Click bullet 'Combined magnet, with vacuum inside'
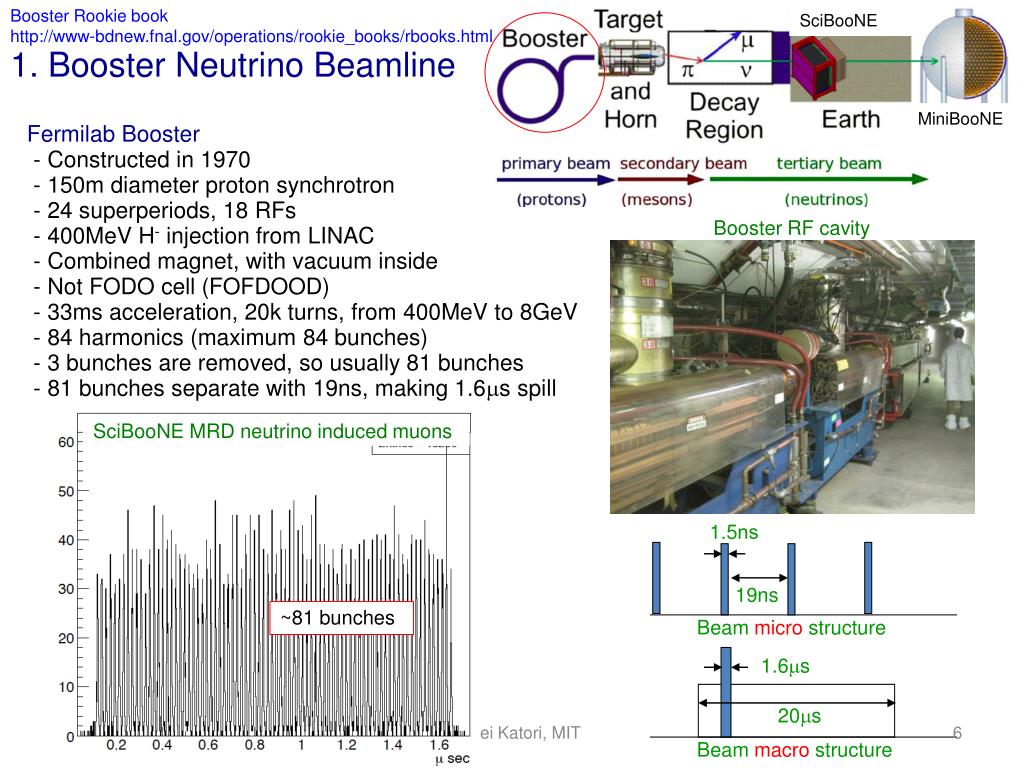The image size is (1024, 768). [235, 261]
